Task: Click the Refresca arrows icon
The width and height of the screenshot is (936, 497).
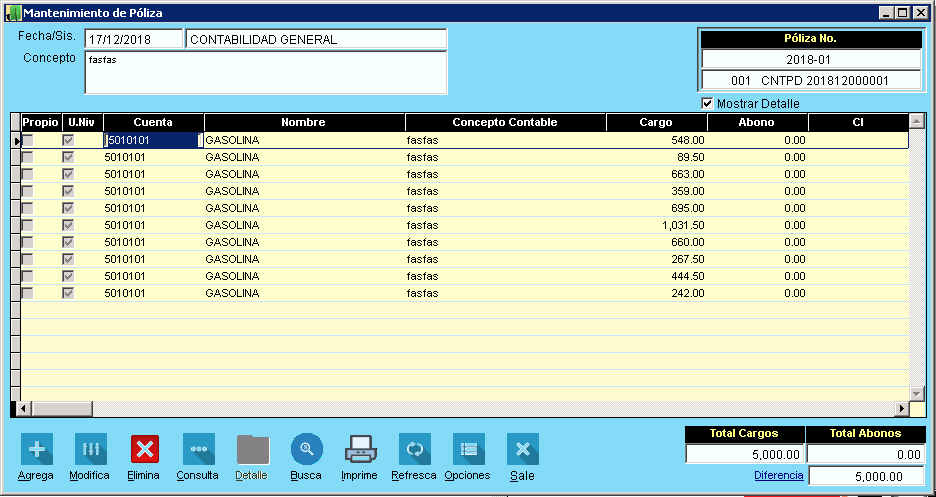Action: 414,449
